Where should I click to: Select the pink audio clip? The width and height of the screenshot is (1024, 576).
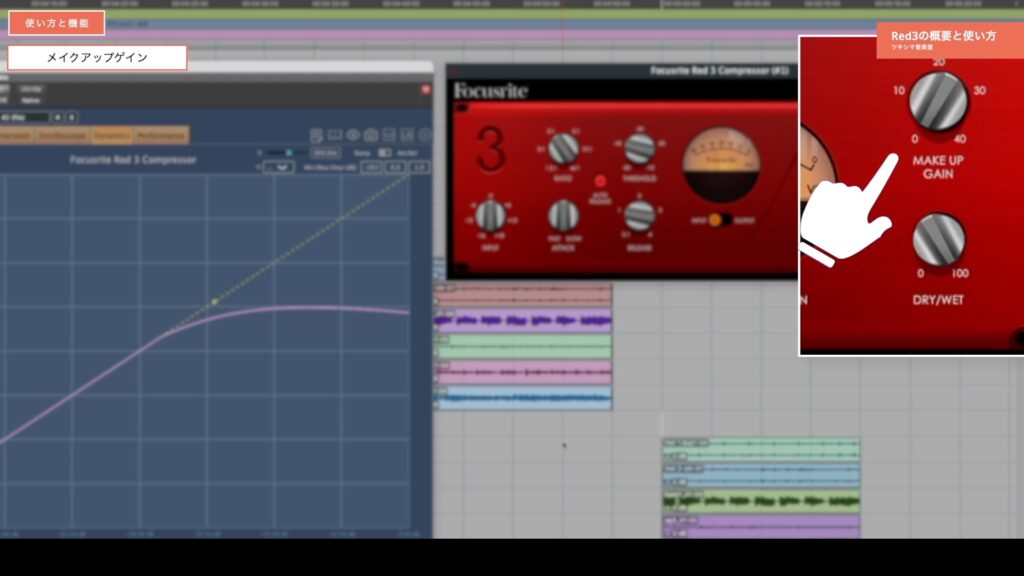point(523,372)
